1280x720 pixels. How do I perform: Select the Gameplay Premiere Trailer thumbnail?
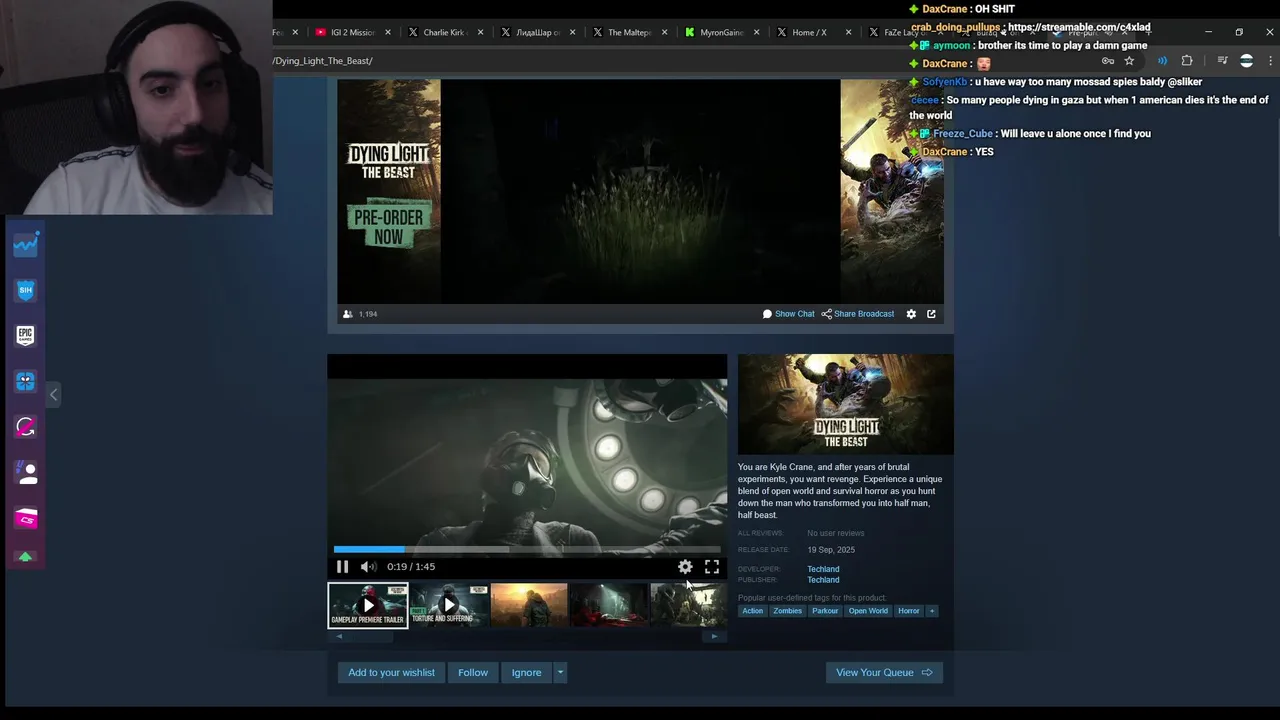pyautogui.click(x=368, y=606)
